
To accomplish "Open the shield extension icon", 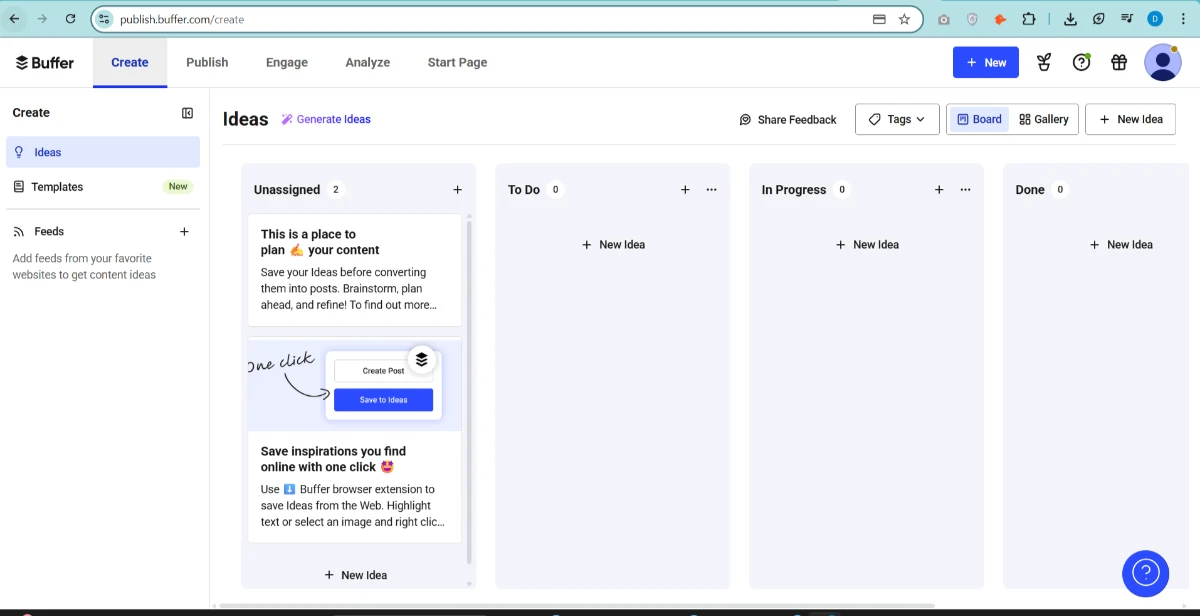I will click(x=972, y=19).
